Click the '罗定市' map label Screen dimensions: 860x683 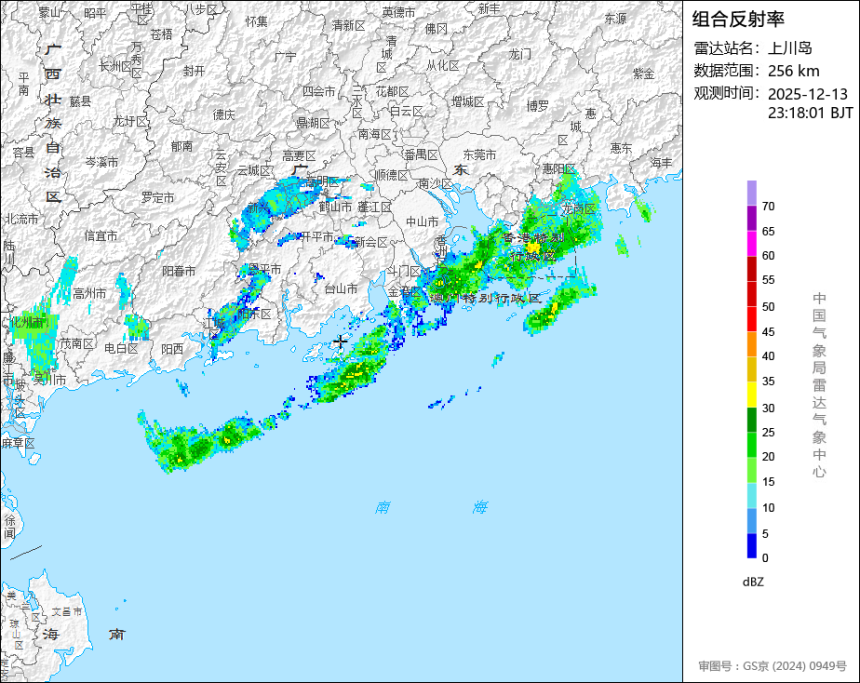pos(158,197)
